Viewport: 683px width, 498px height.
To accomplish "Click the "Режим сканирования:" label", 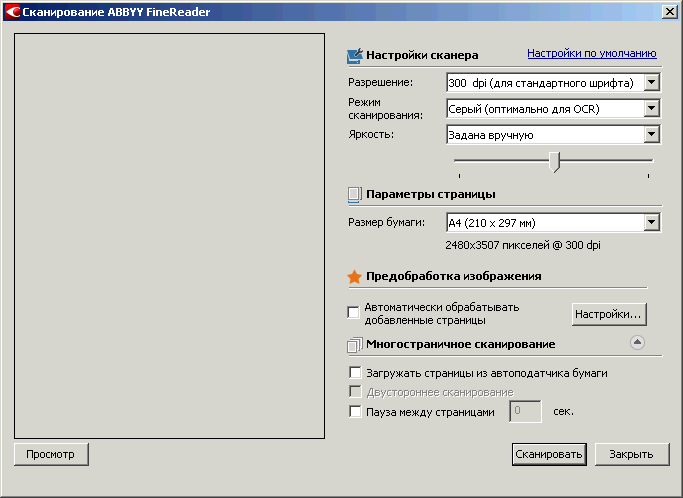I will tap(385, 108).
